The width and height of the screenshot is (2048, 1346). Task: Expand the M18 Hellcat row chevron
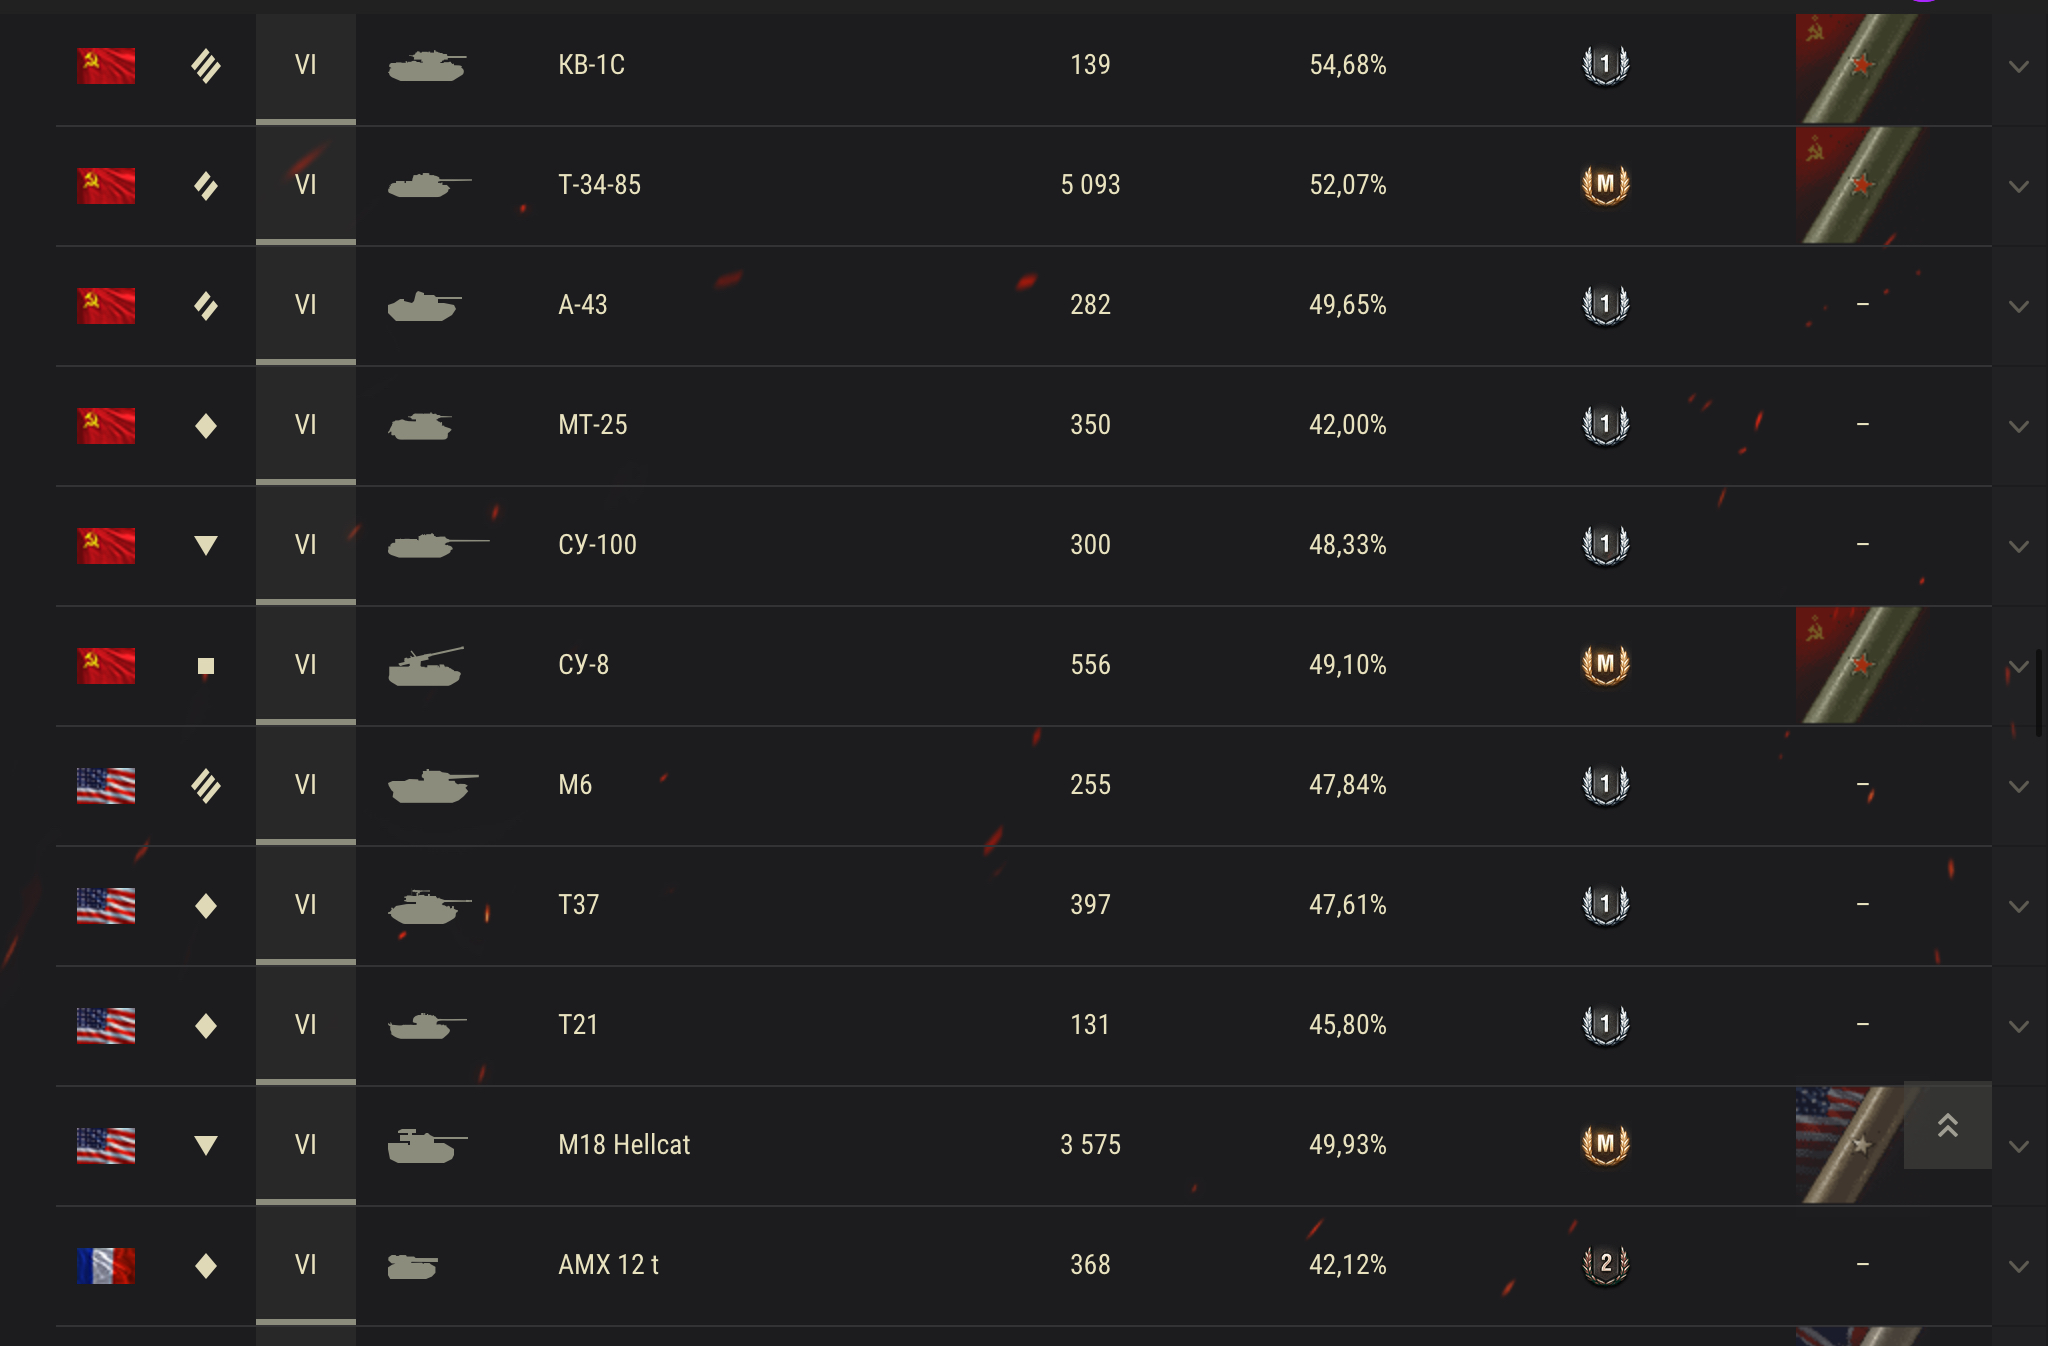[2019, 1147]
